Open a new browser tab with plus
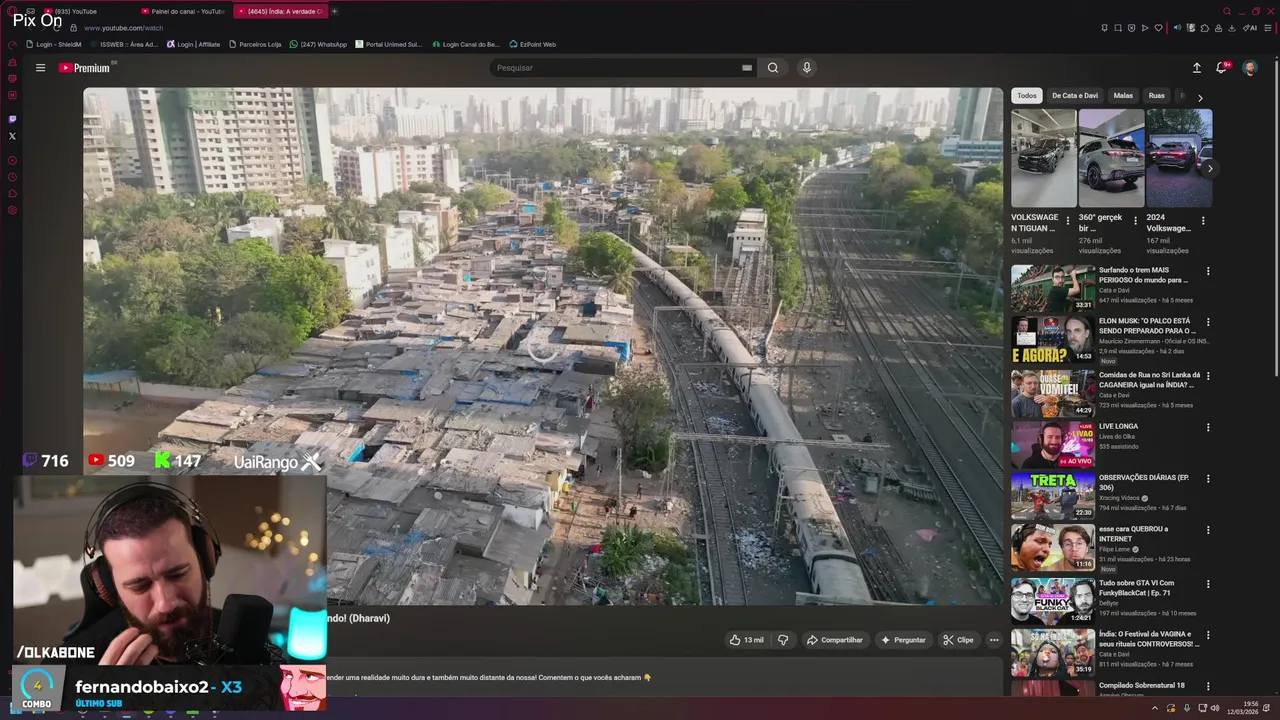This screenshot has height=720, width=1280. click(x=334, y=11)
